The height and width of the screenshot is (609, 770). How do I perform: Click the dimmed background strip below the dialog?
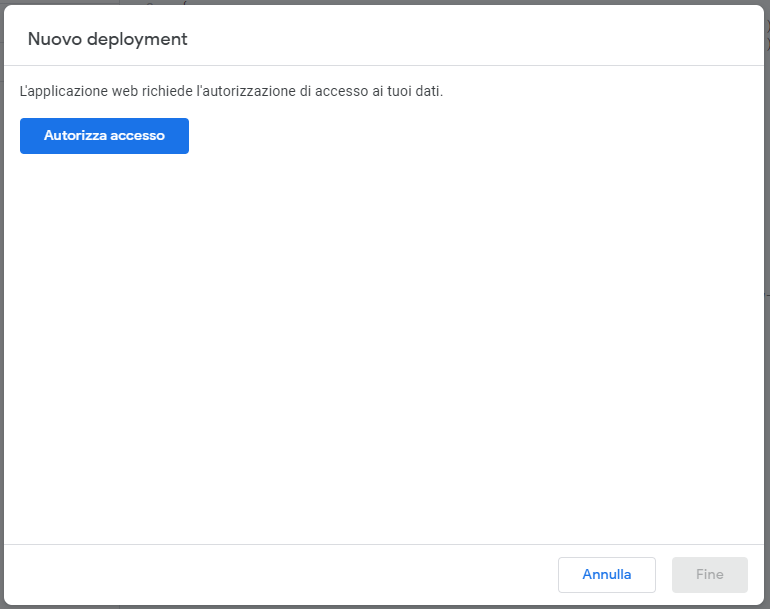[x=385, y=606]
